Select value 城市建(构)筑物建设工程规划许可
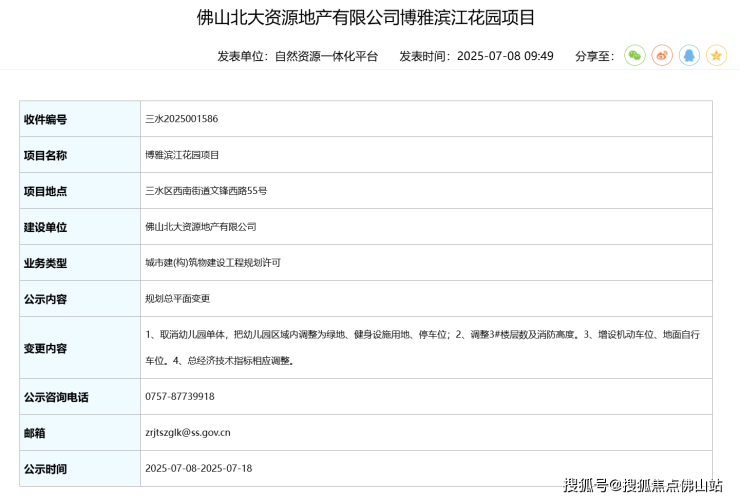The image size is (740, 501). click(213, 263)
